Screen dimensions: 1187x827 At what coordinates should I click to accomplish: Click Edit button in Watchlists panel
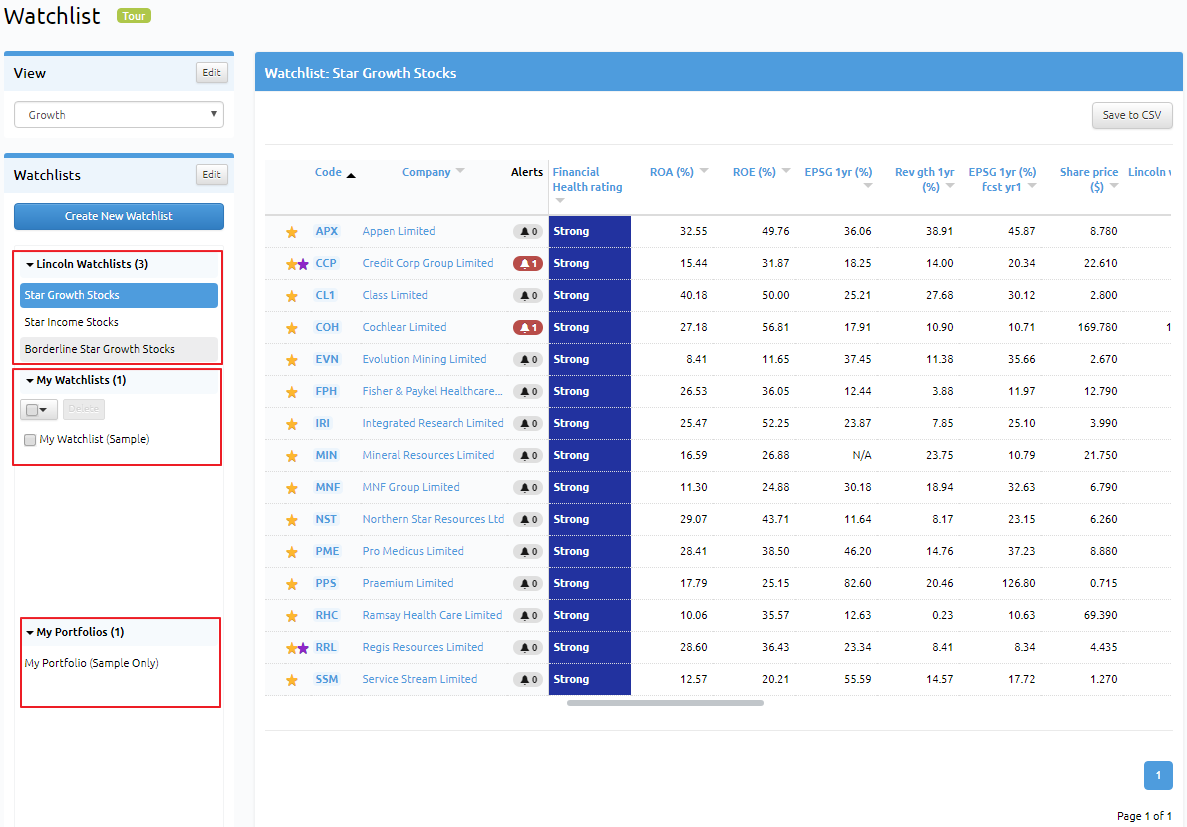[x=211, y=175]
